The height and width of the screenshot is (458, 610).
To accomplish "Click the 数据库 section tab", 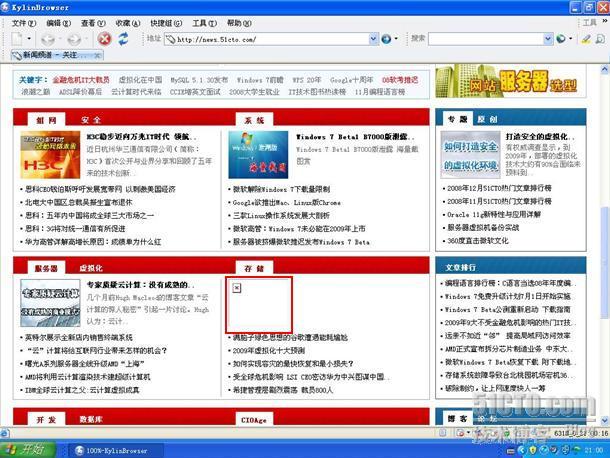I will point(91,419).
